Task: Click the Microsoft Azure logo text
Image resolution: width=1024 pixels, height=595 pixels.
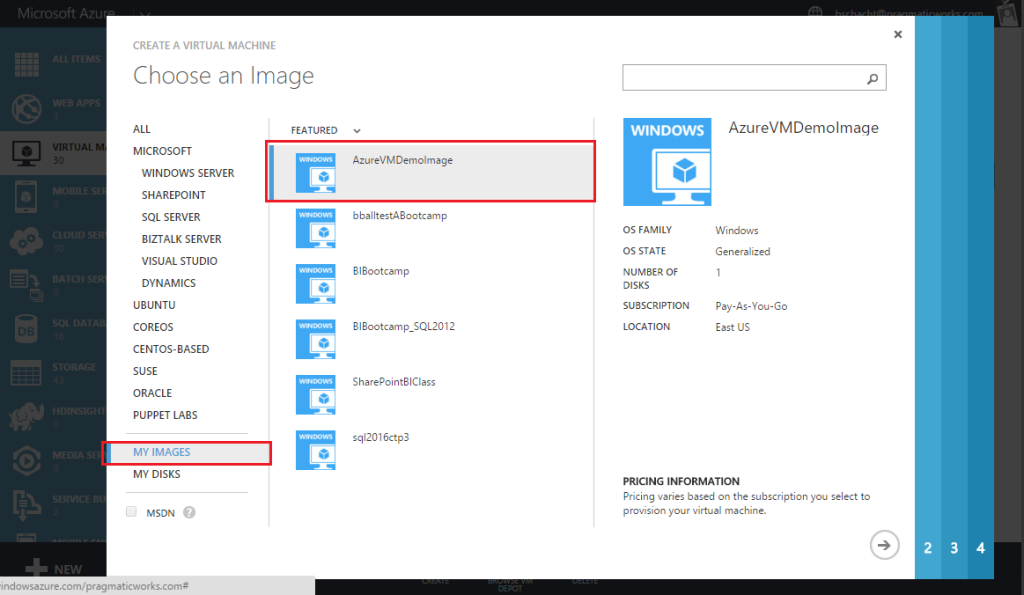Action: pos(66,13)
